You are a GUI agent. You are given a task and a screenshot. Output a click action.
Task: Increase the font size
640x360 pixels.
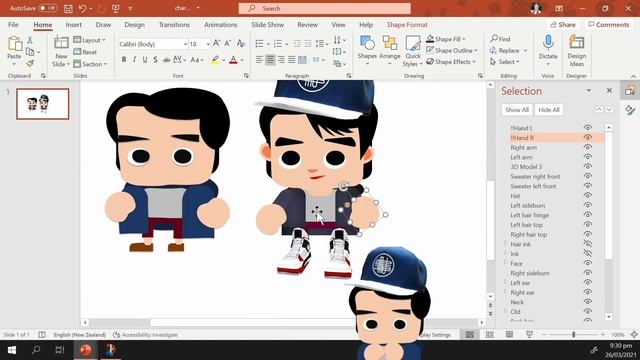pos(216,43)
